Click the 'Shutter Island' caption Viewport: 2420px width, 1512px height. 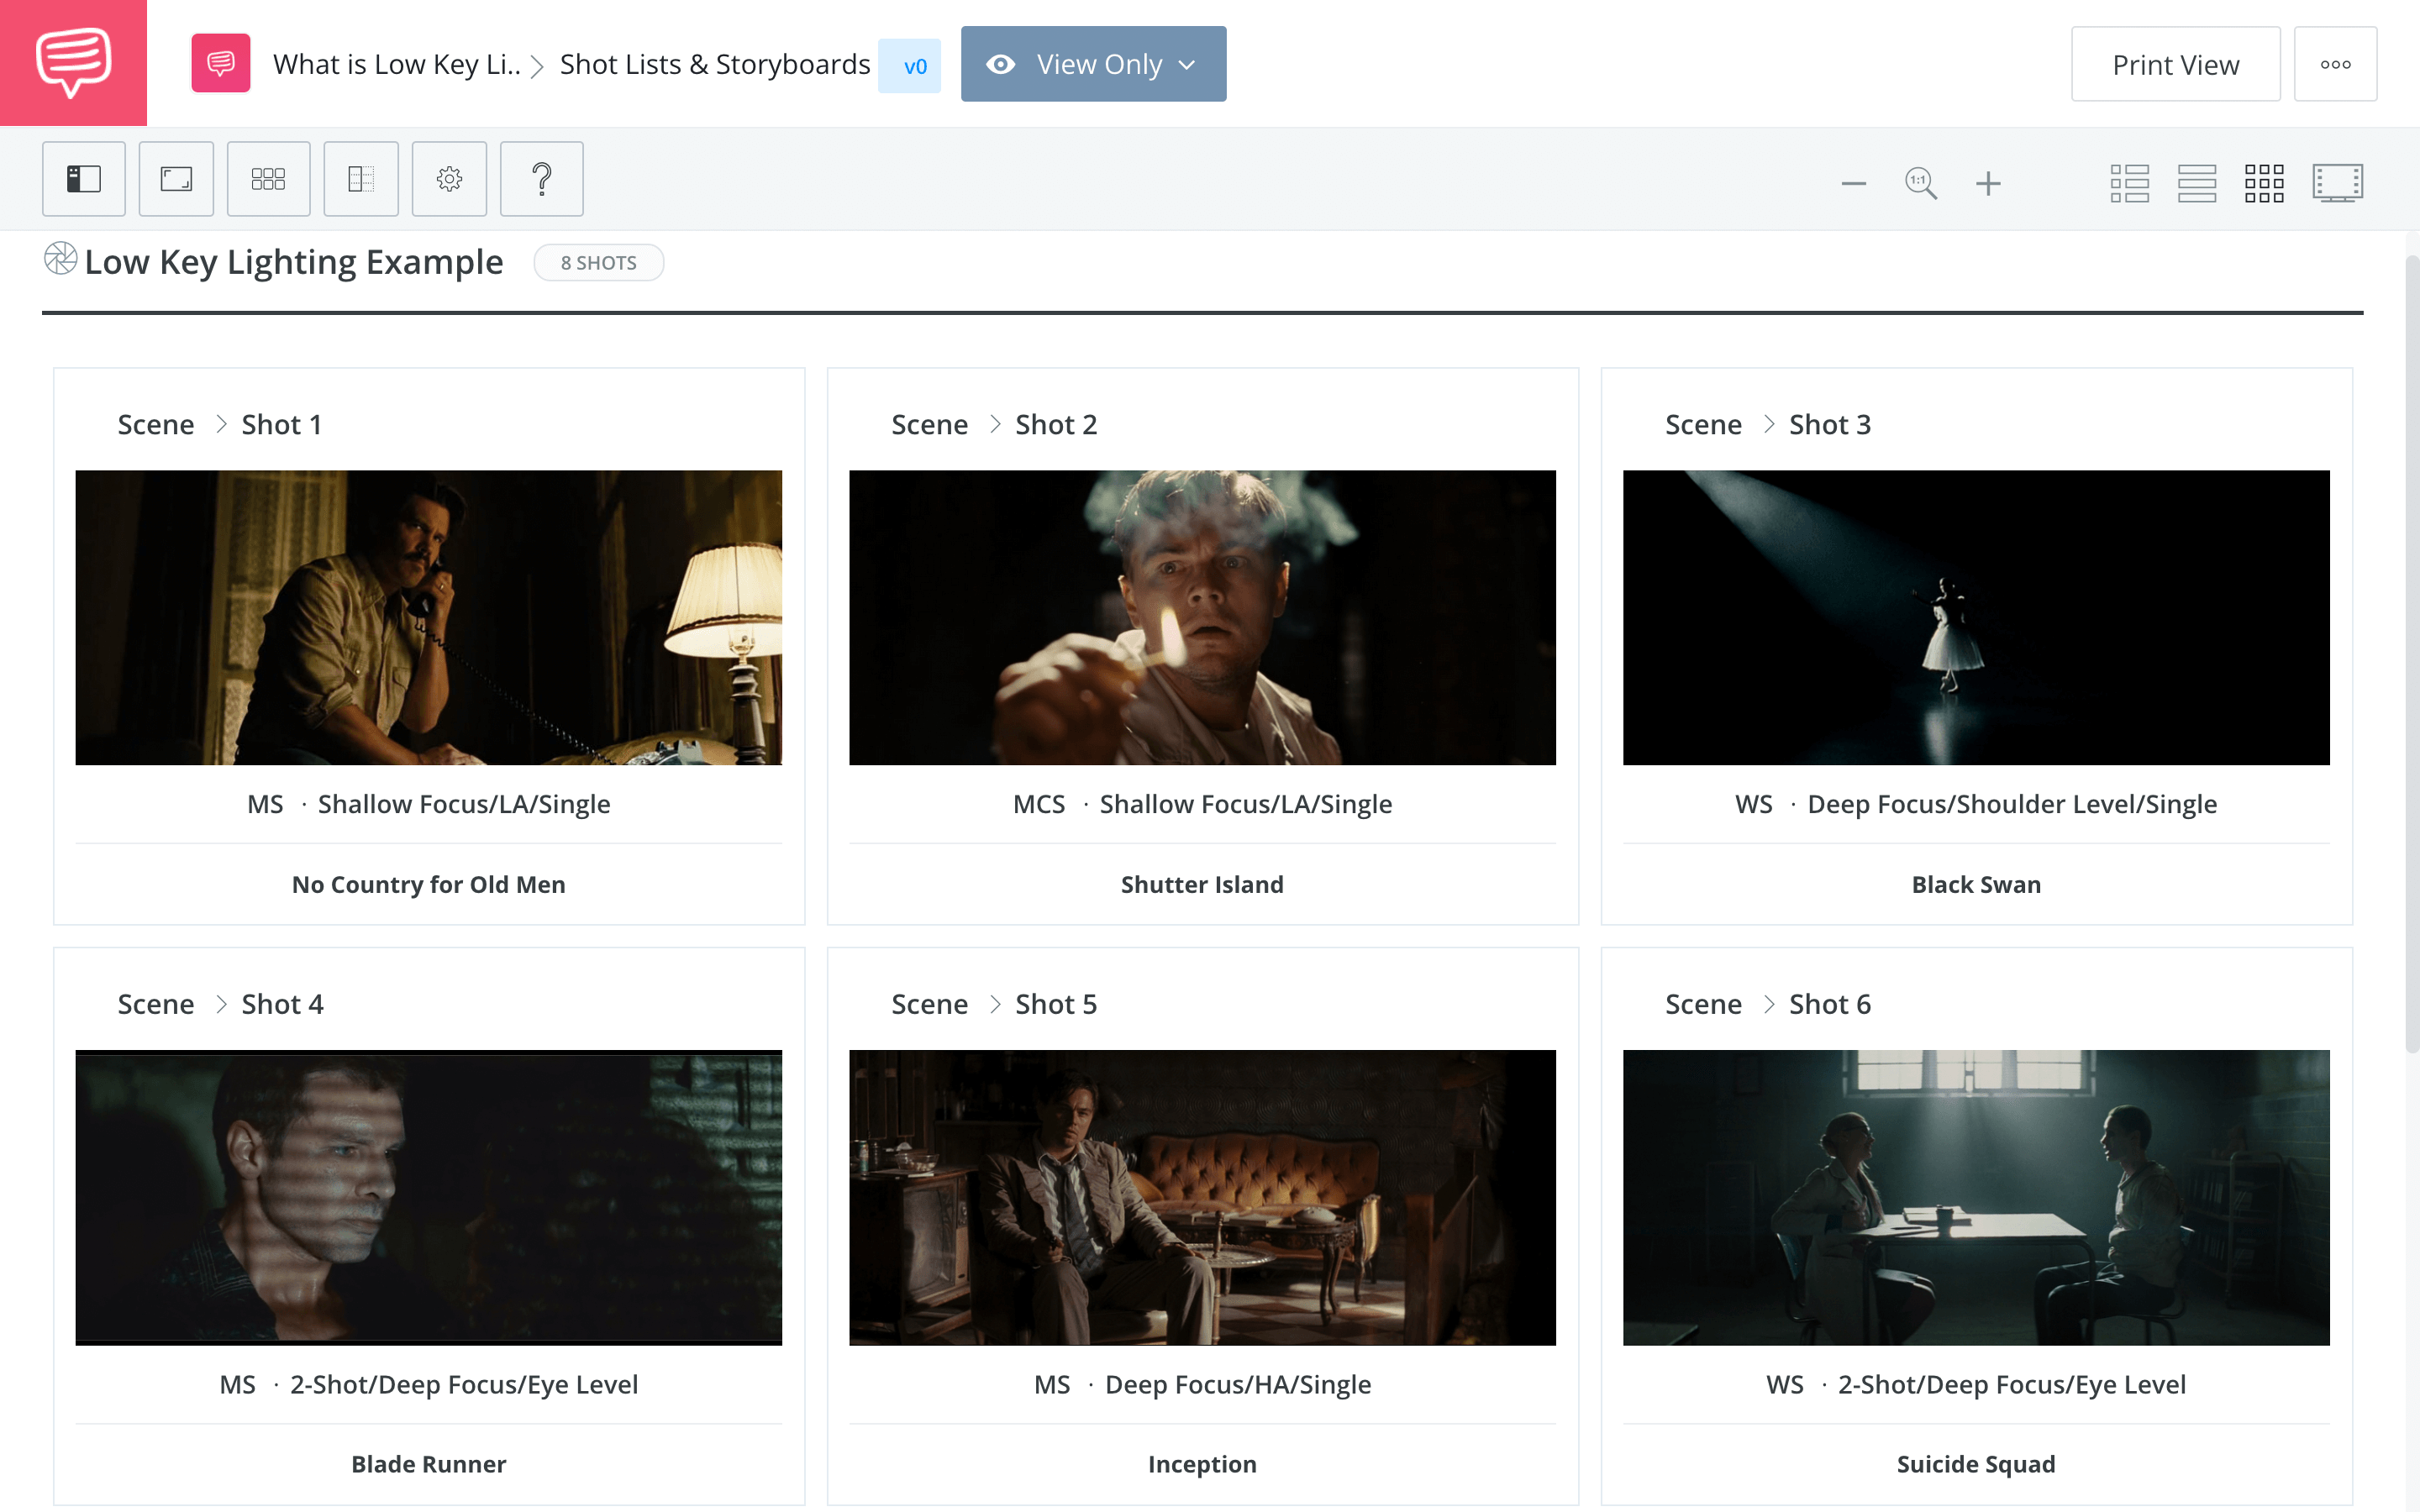point(1202,884)
